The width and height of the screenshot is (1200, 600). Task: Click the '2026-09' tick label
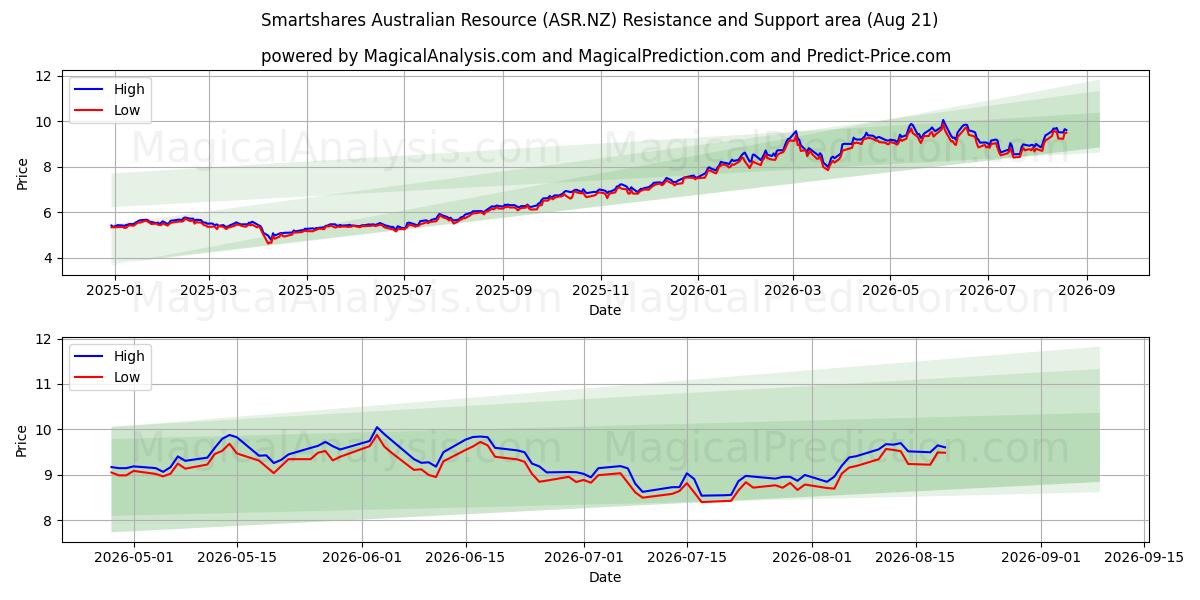tap(1086, 291)
